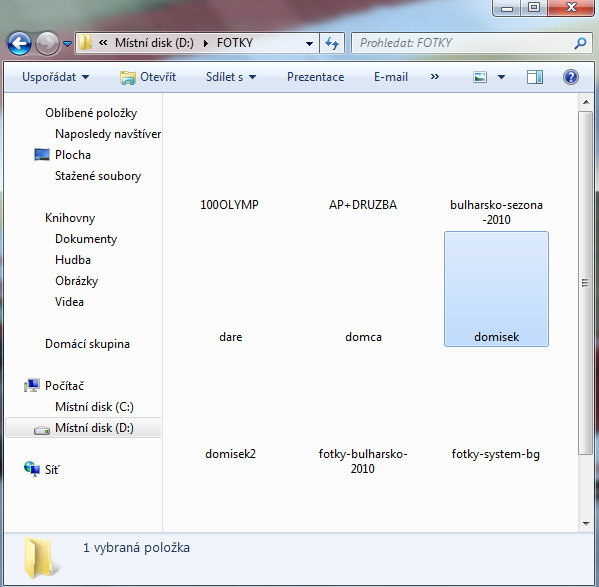Click in the Prohledat: FOTKY search field
Viewport: 599px width, 587px height.
[x=462, y=43]
